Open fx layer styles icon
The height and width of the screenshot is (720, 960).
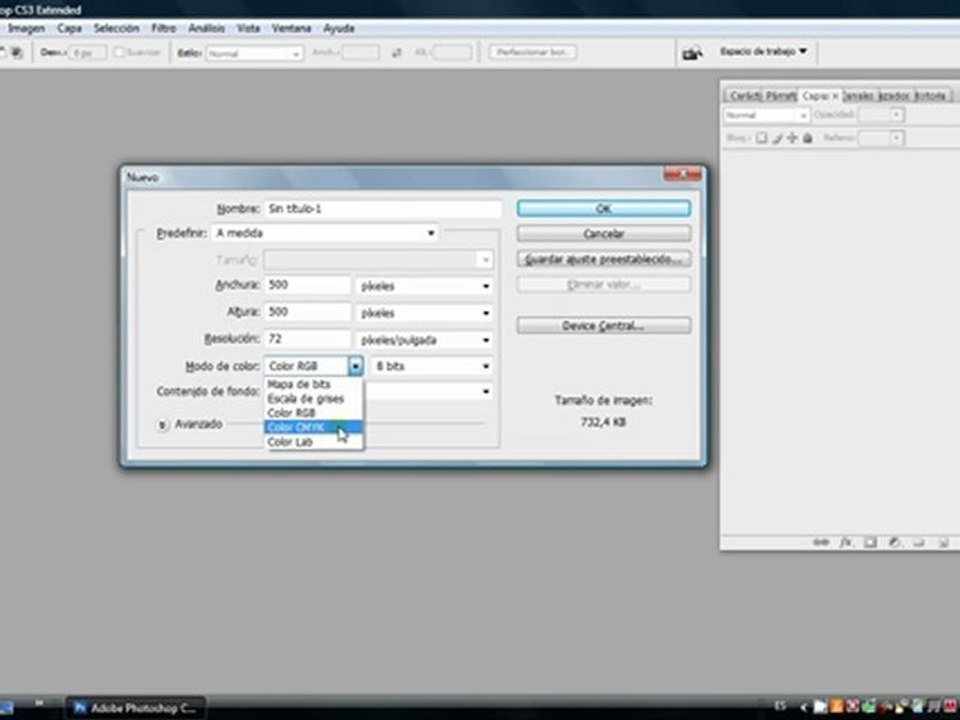coord(846,542)
